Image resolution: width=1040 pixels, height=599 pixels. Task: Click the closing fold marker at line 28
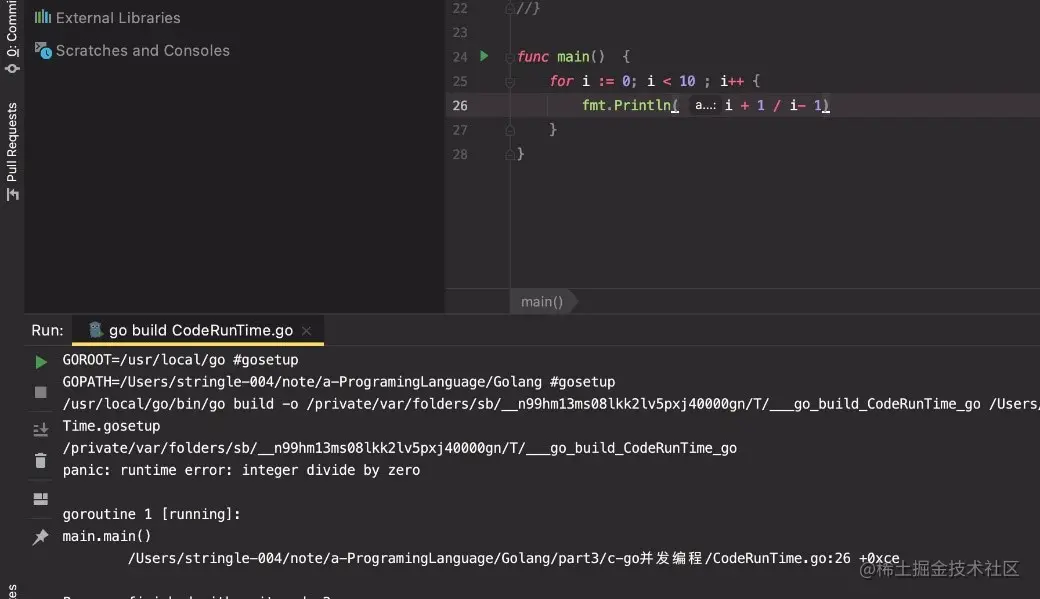[x=510, y=155]
